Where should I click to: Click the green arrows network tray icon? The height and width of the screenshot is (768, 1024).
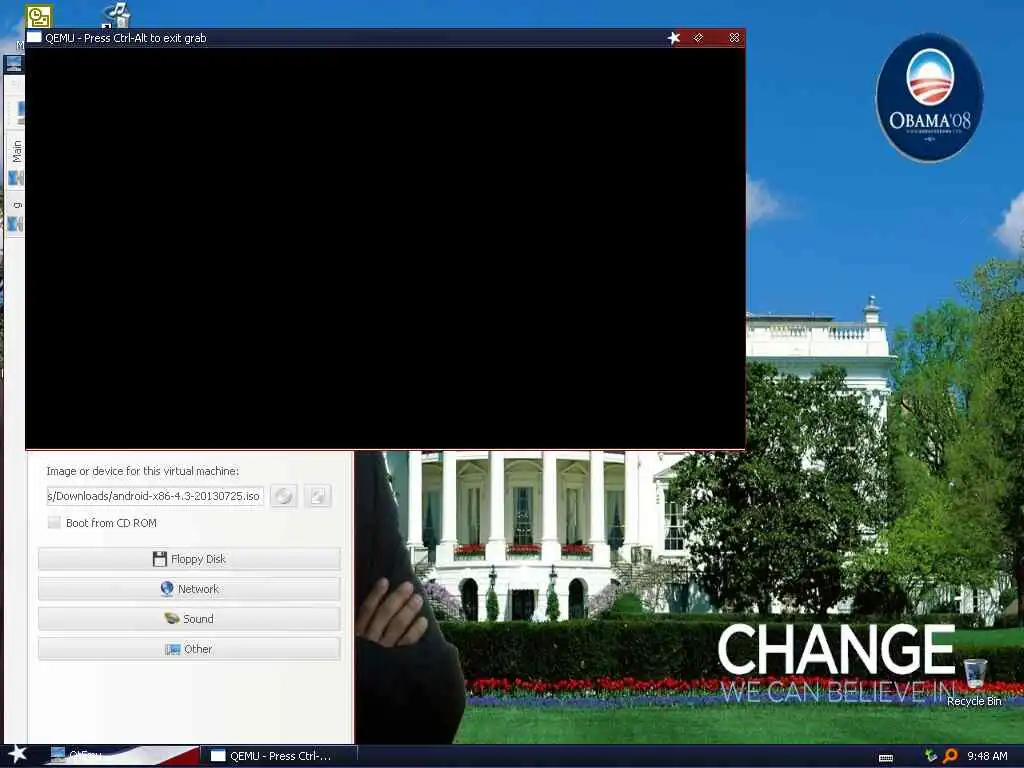931,756
